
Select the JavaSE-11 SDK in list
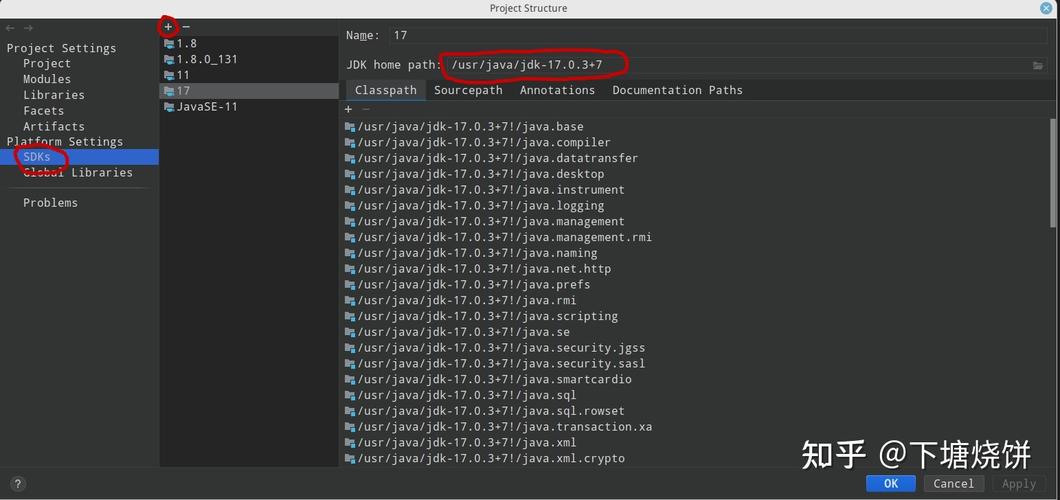(206, 107)
